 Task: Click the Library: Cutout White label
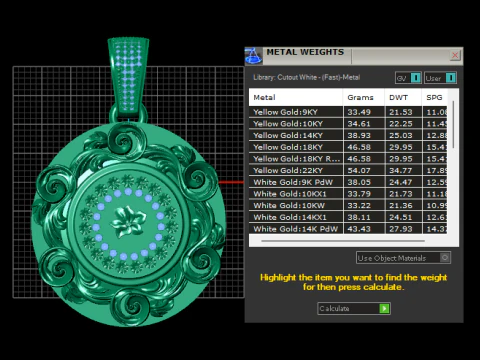coord(306,77)
